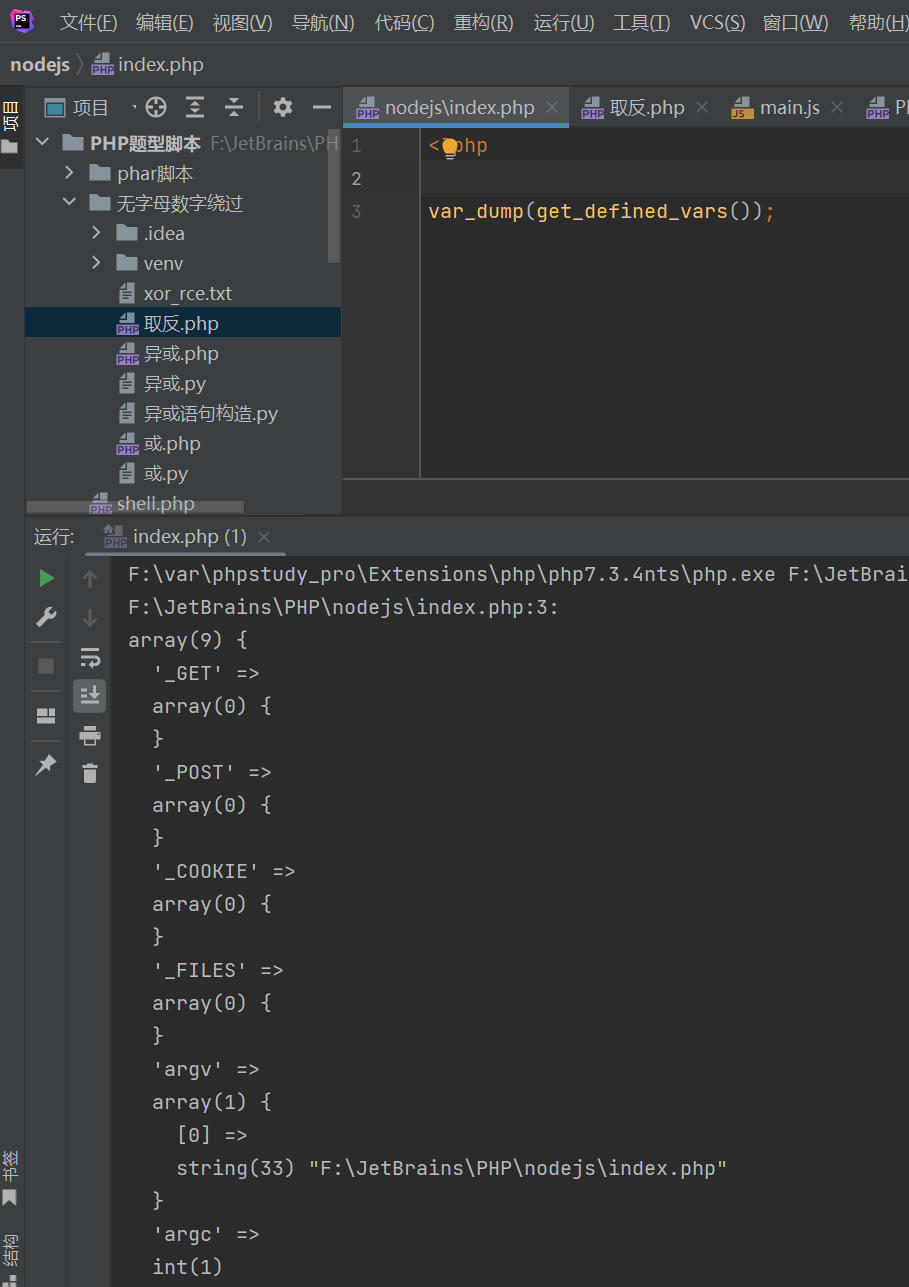
Task: Click Expand All in project toolbar
Action: (x=195, y=107)
